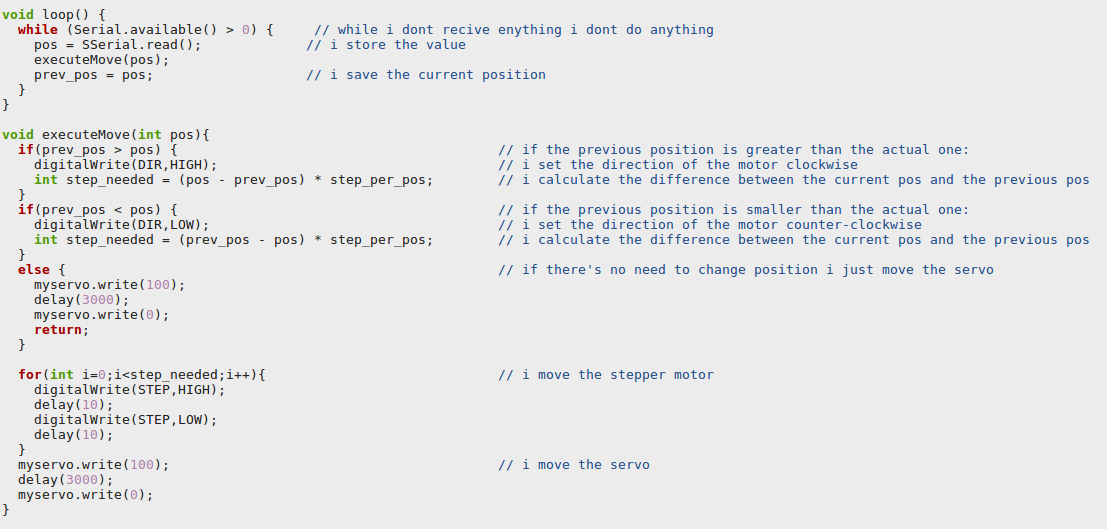
Task: Click the comment 'i move the servo'
Action: pyautogui.click(x=574, y=465)
